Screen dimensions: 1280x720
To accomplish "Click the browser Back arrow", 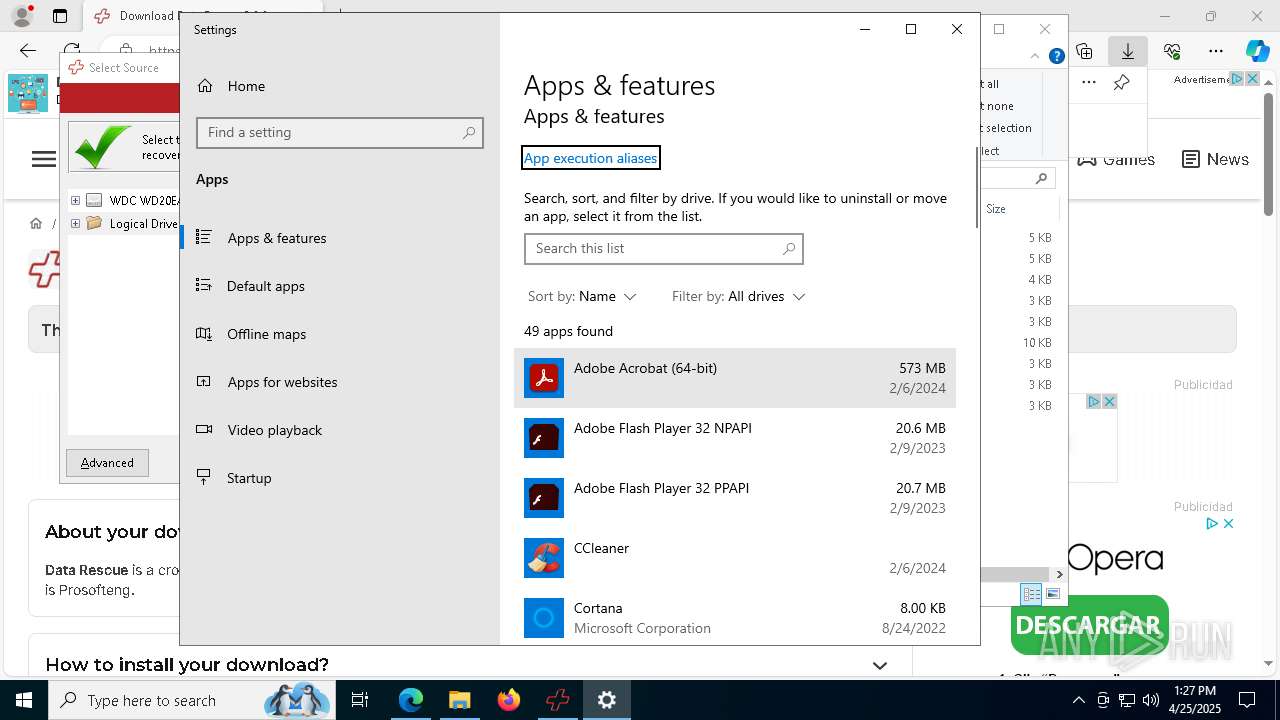I will 27,50.
